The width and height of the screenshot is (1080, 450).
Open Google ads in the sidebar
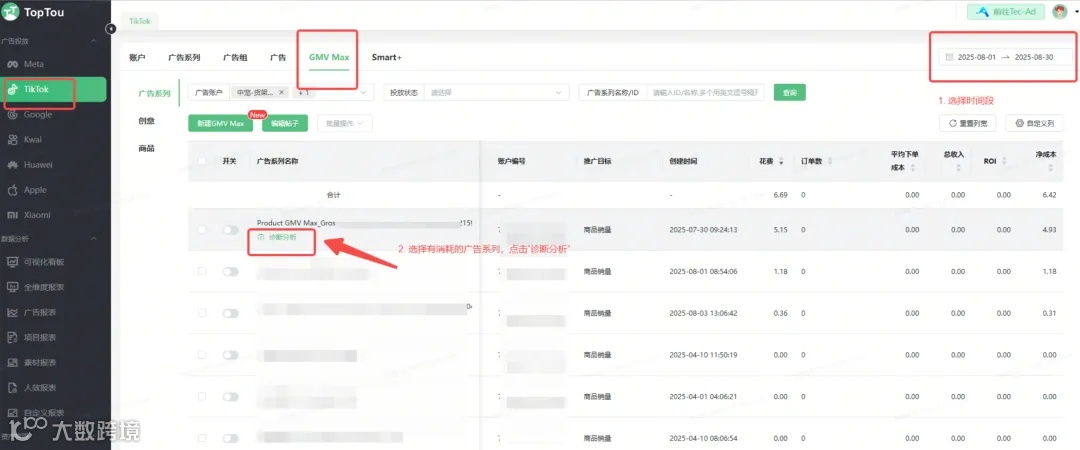tap(38, 115)
